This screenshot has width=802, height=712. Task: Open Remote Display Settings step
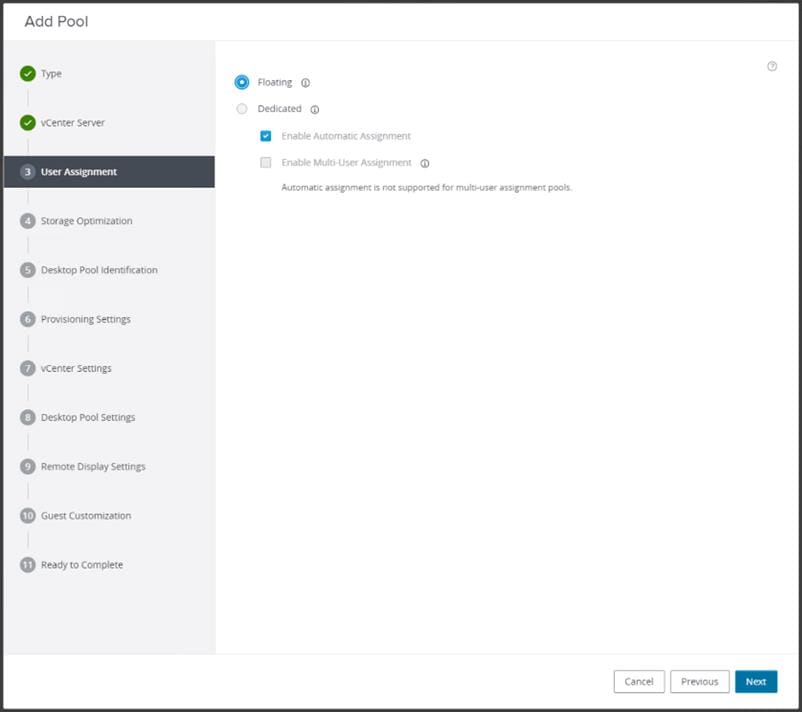pyautogui.click(x=93, y=467)
